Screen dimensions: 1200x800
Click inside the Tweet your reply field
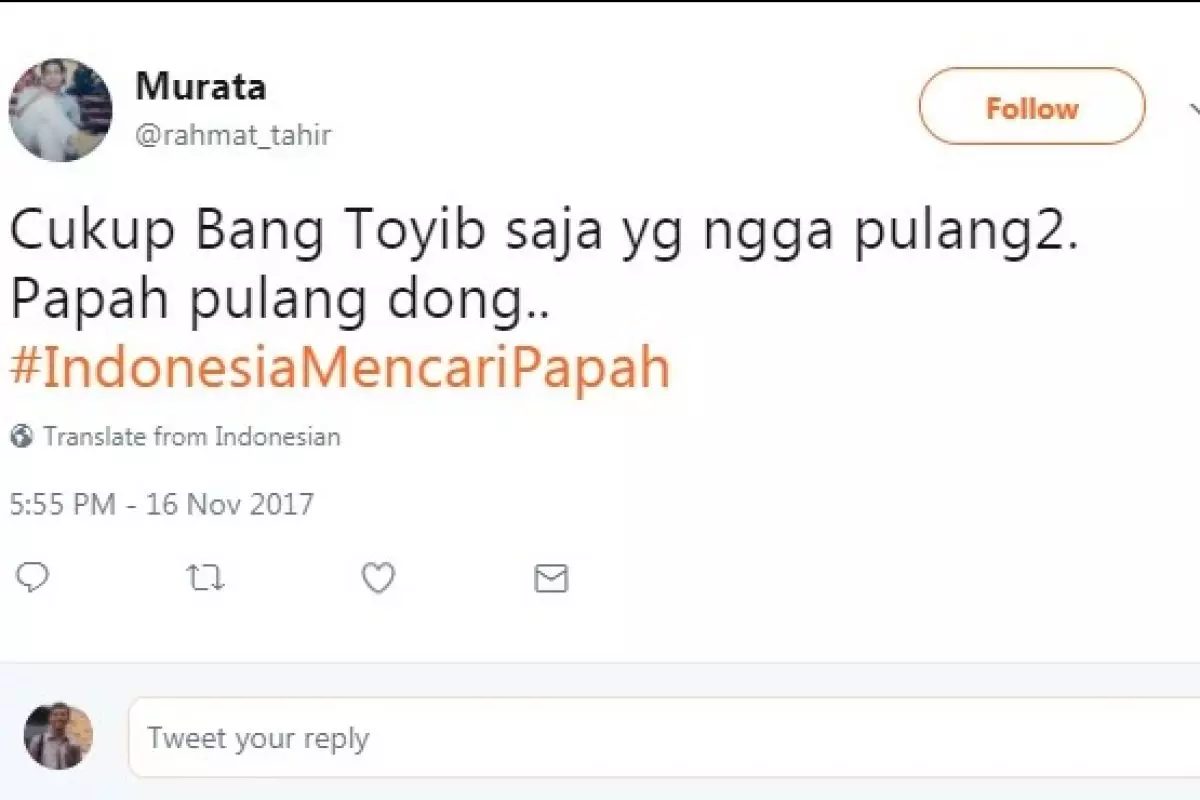tap(400, 737)
